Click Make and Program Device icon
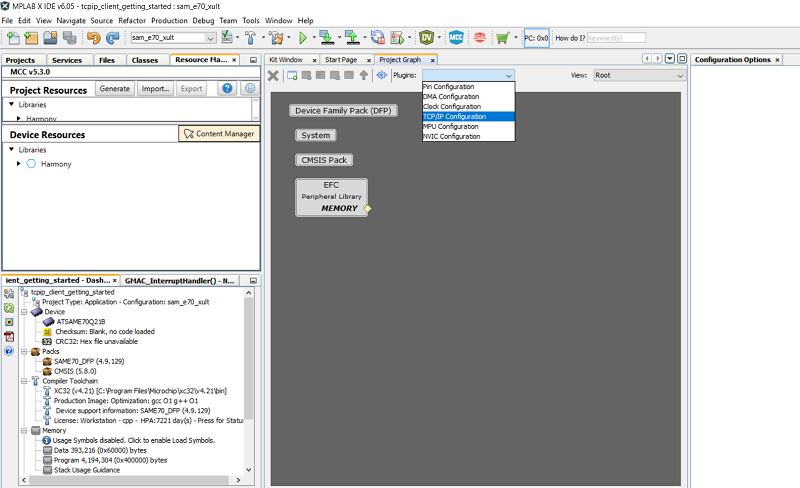 [326, 37]
